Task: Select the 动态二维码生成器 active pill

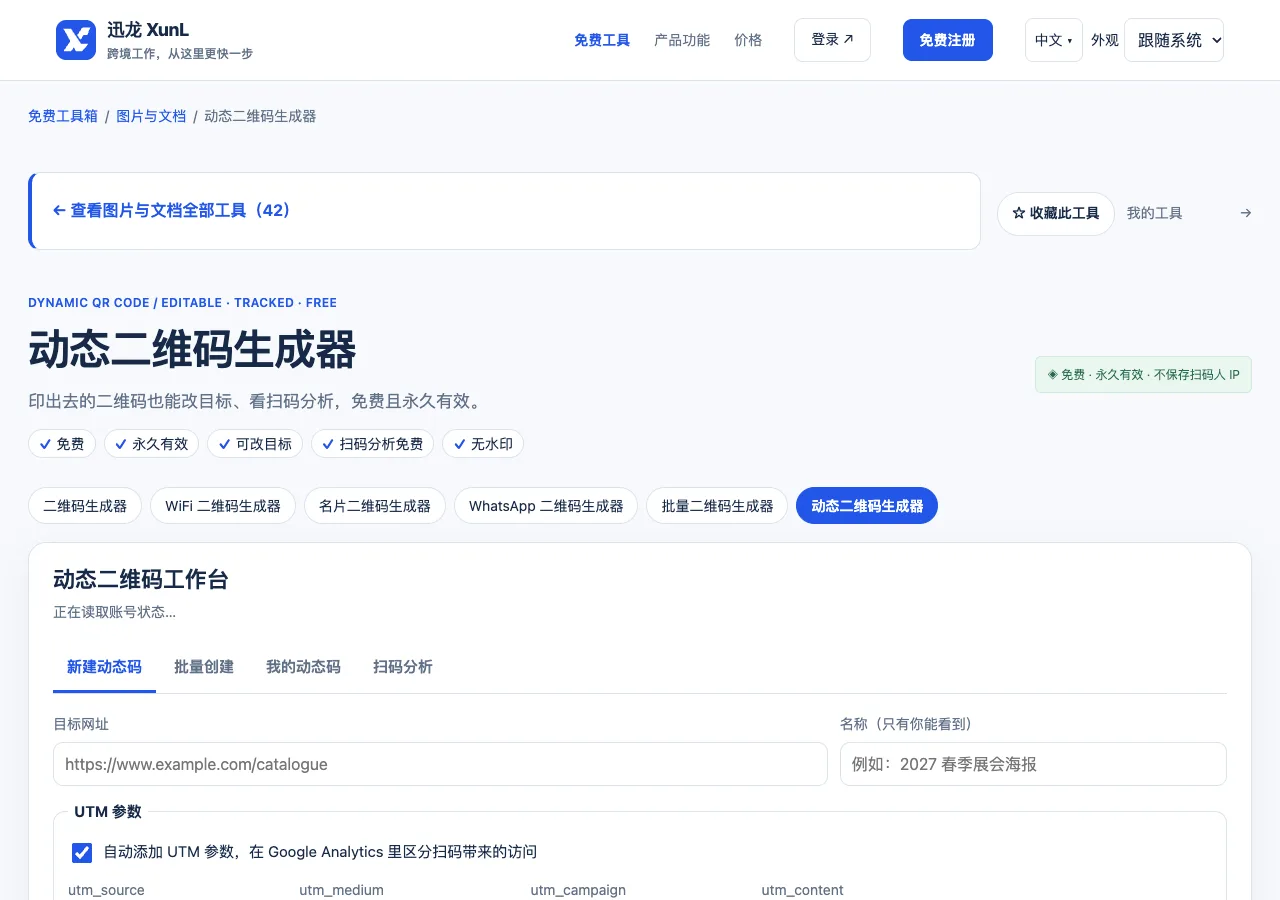Action: pyautogui.click(x=867, y=506)
